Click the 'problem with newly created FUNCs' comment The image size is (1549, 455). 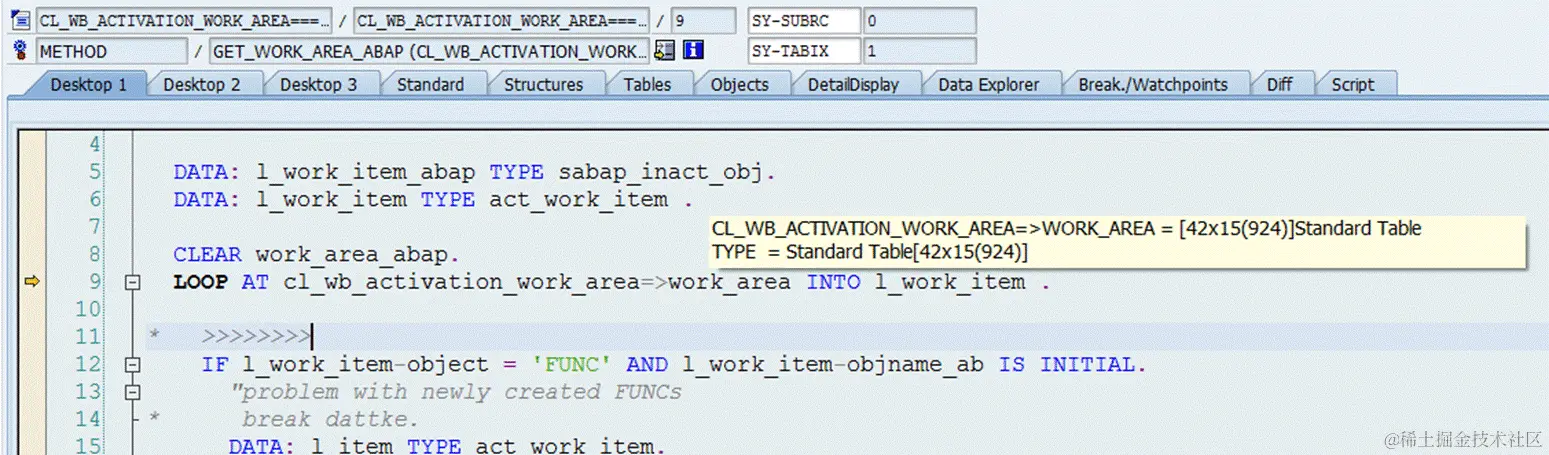tap(455, 392)
